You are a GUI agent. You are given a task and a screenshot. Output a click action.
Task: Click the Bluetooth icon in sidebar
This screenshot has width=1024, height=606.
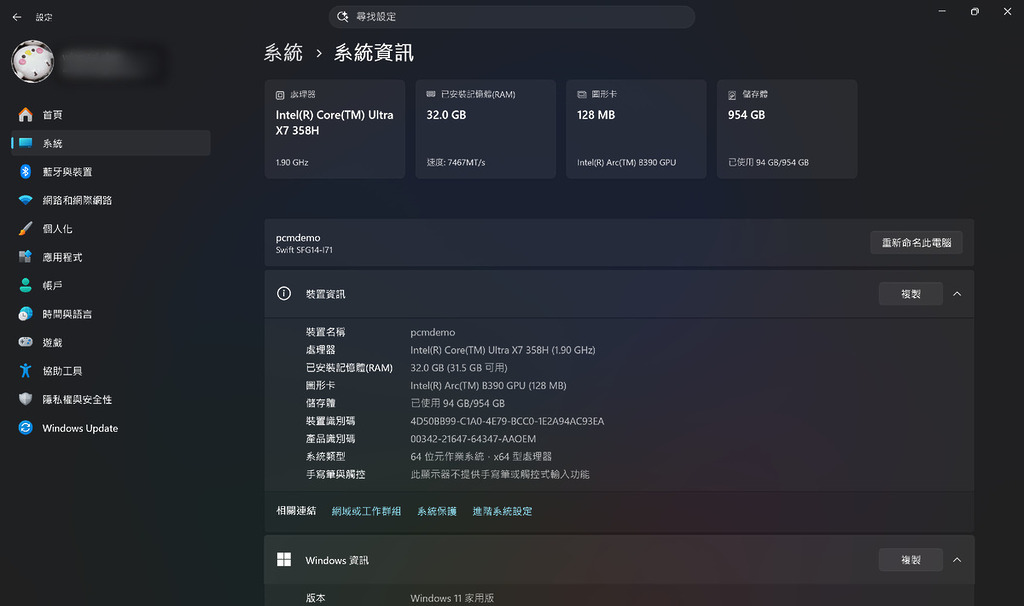pyautogui.click(x=25, y=171)
